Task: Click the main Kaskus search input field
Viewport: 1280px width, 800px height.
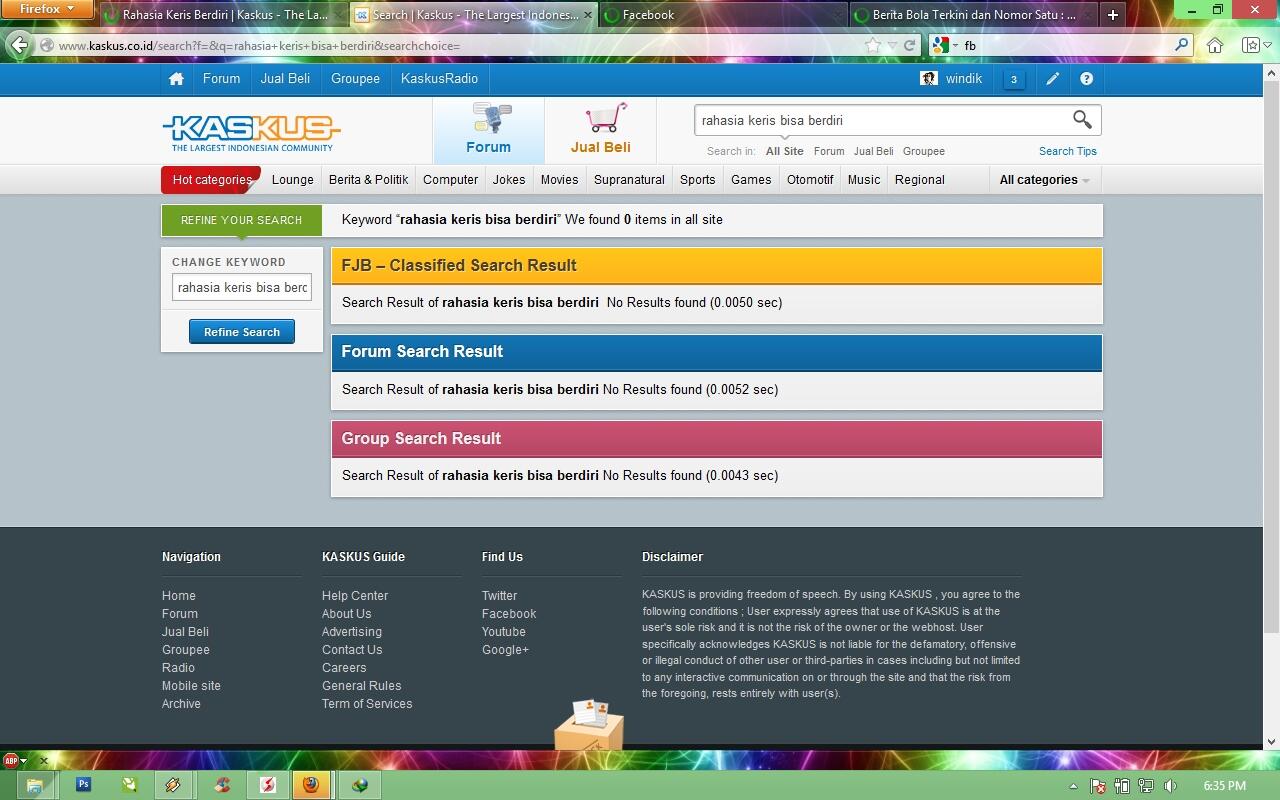Action: pos(880,120)
